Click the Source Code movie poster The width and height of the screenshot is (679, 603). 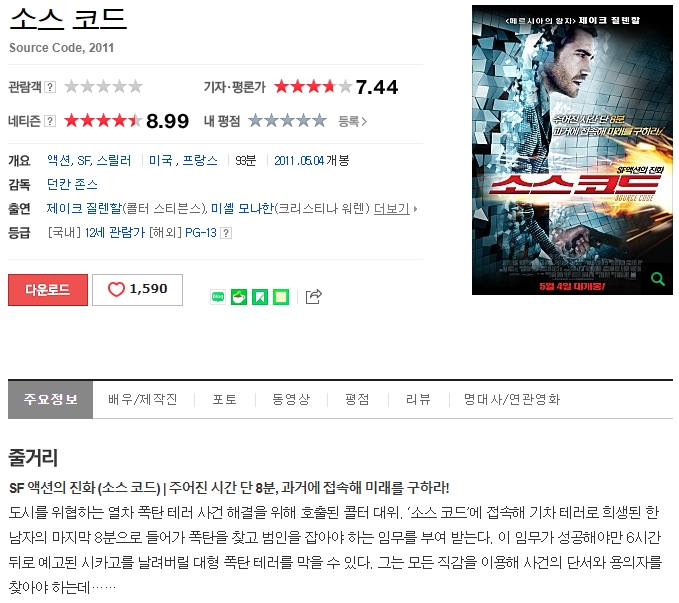572,150
